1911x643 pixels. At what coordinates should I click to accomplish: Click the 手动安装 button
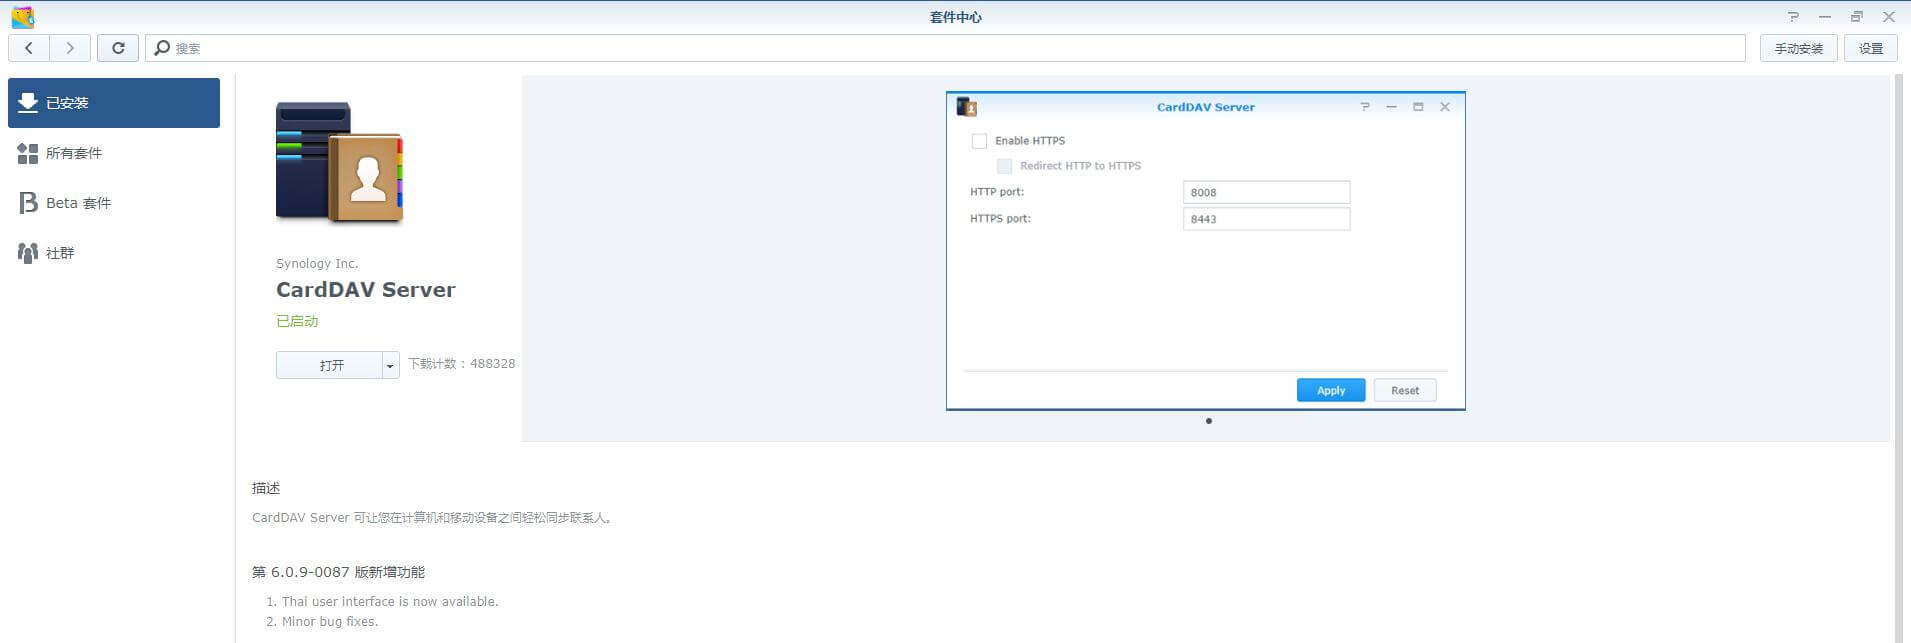coord(1798,48)
